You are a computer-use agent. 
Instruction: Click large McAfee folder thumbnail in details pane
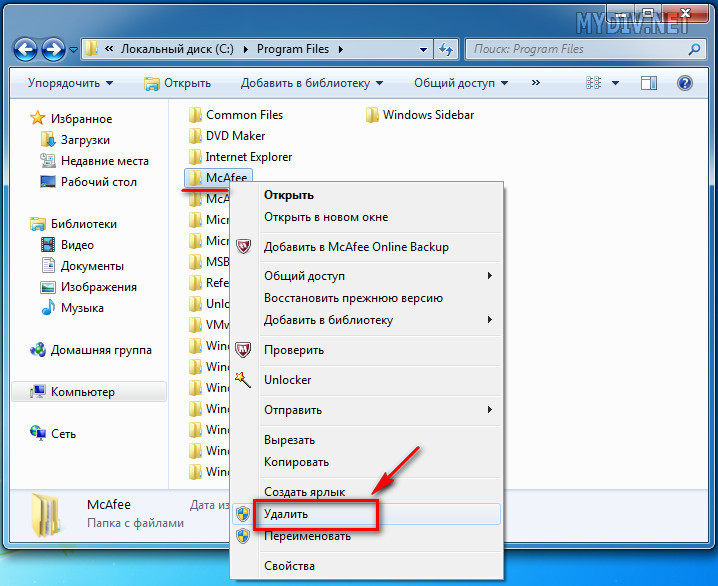tap(46, 515)
